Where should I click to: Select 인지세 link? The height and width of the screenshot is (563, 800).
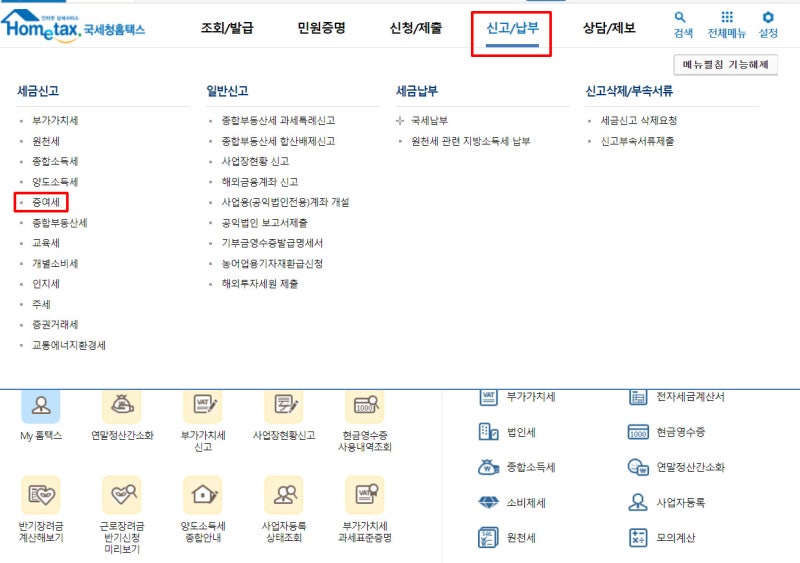46,284
